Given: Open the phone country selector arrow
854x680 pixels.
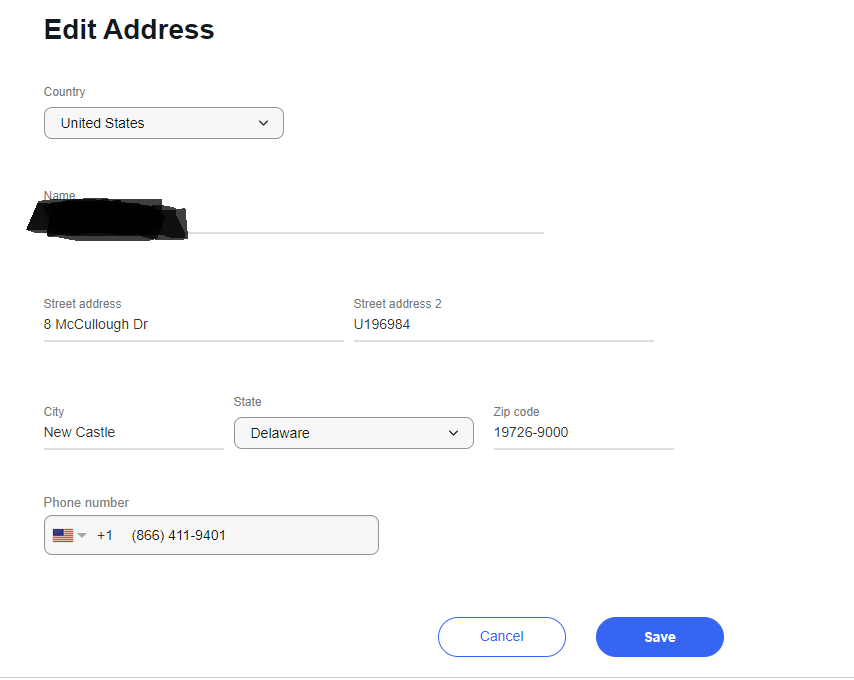Looking at the screenshot, I should pos(83,535).
